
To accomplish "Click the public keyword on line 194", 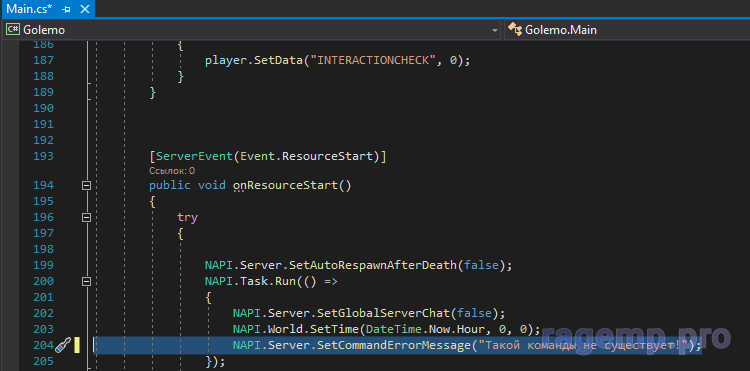I will click(170, 185).
